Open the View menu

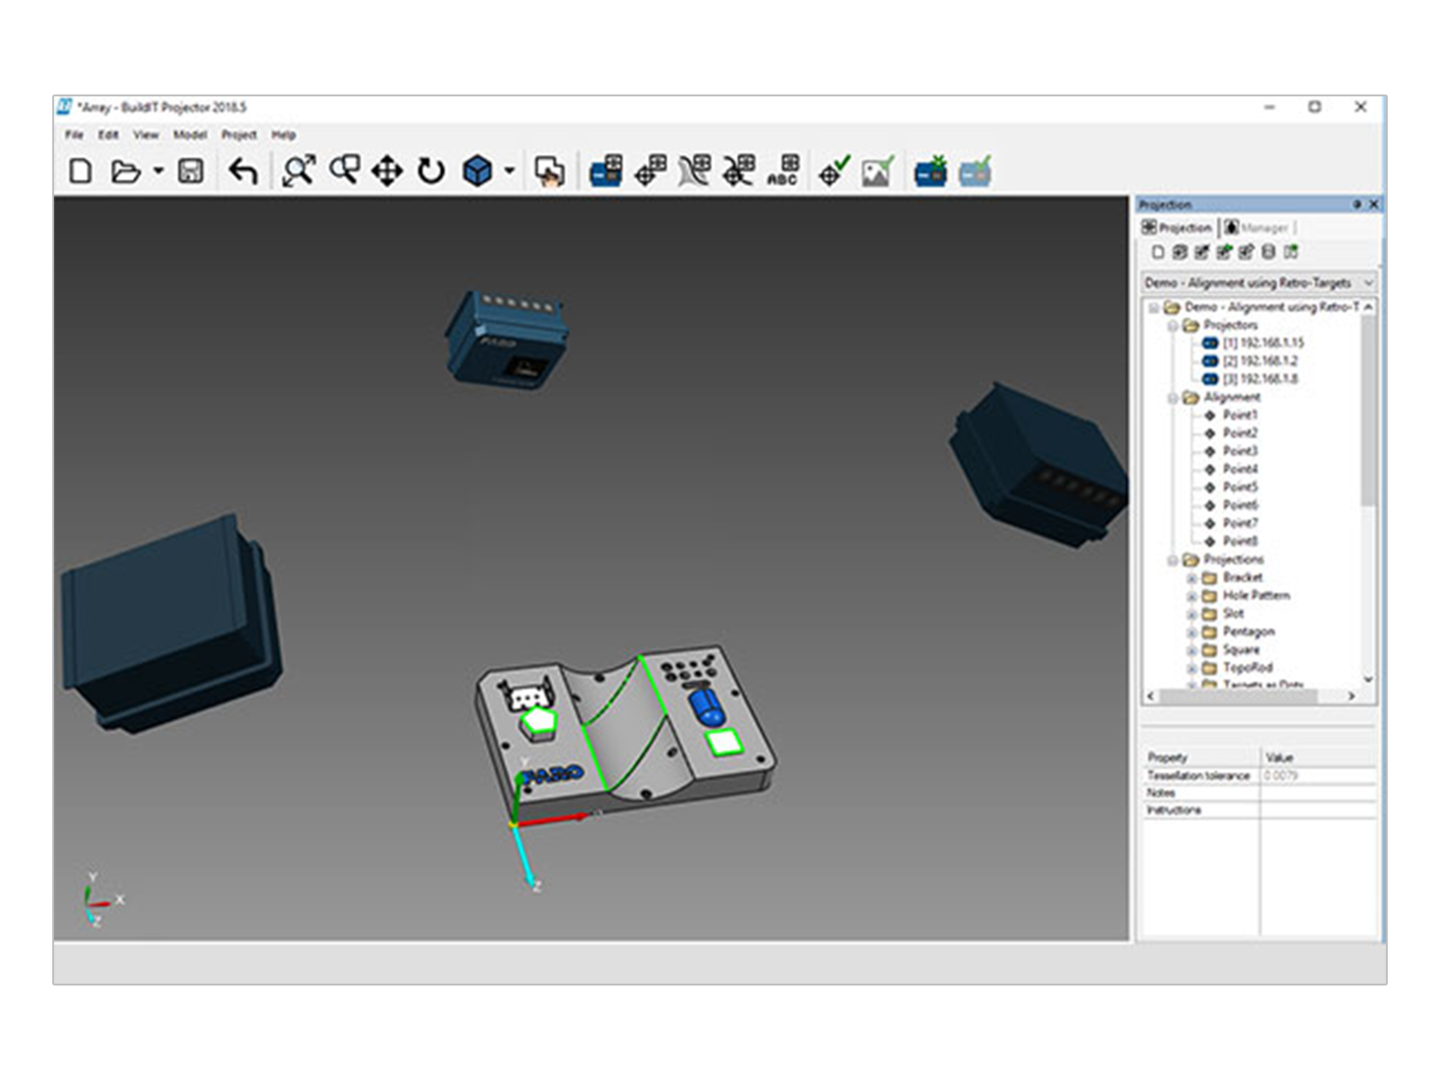pos(146,134)
